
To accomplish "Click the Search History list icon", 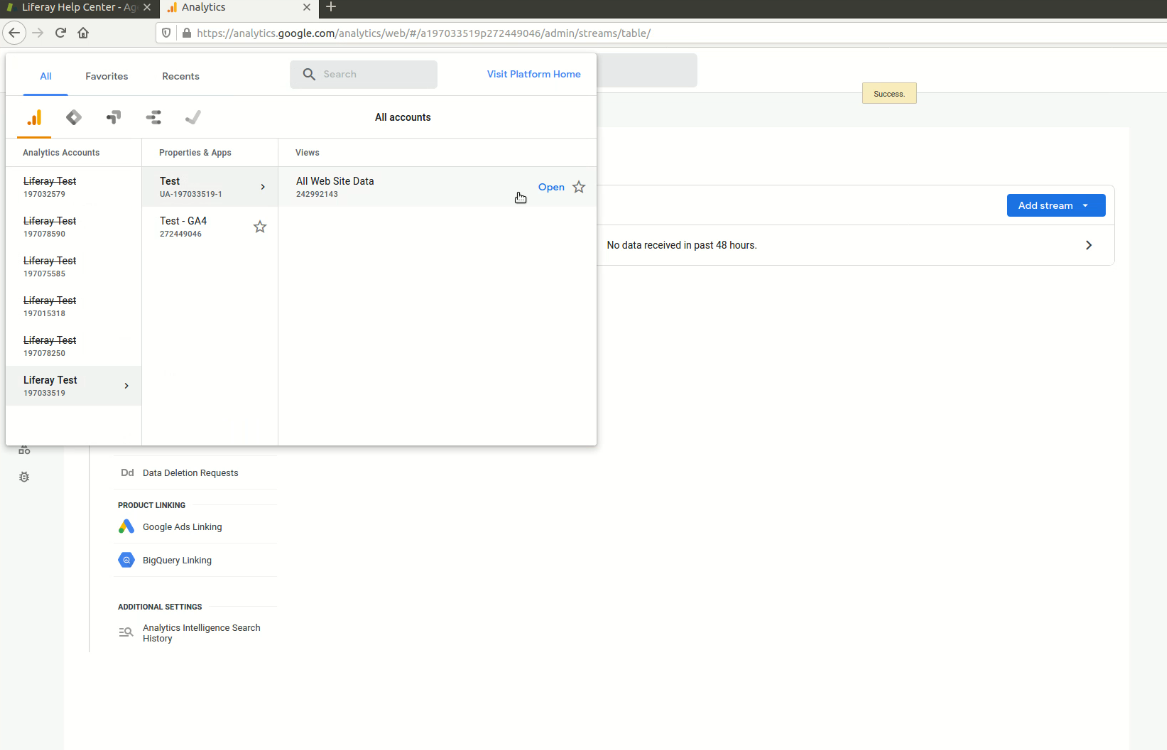I will (x=126, y=633).
